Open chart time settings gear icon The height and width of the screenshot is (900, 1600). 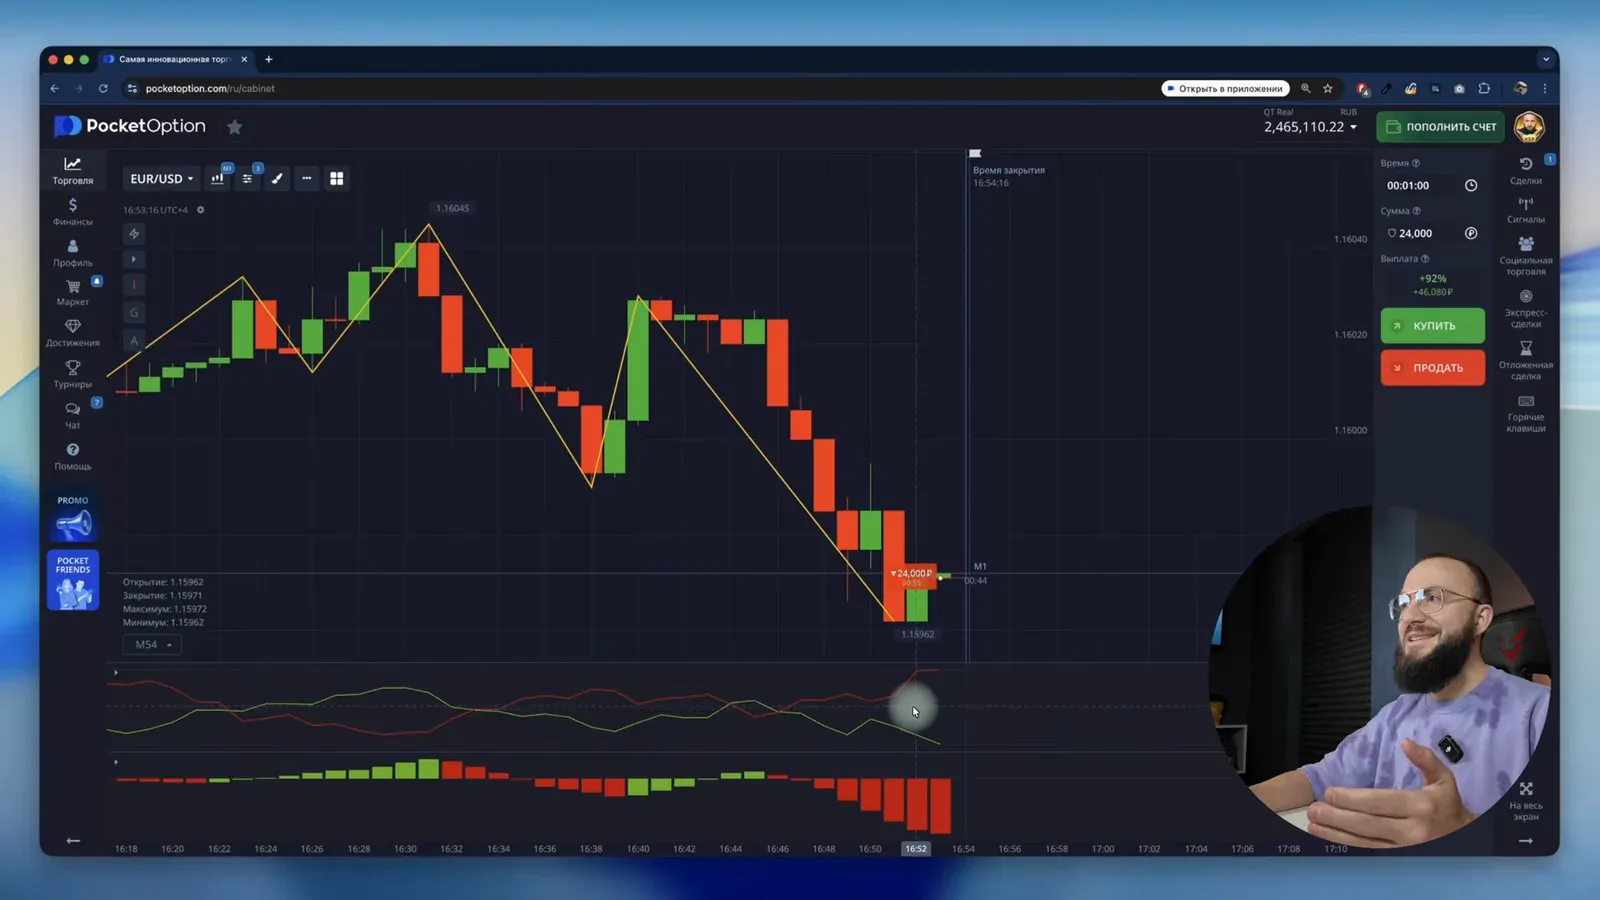pyautogui.click(x=200, y=210)
